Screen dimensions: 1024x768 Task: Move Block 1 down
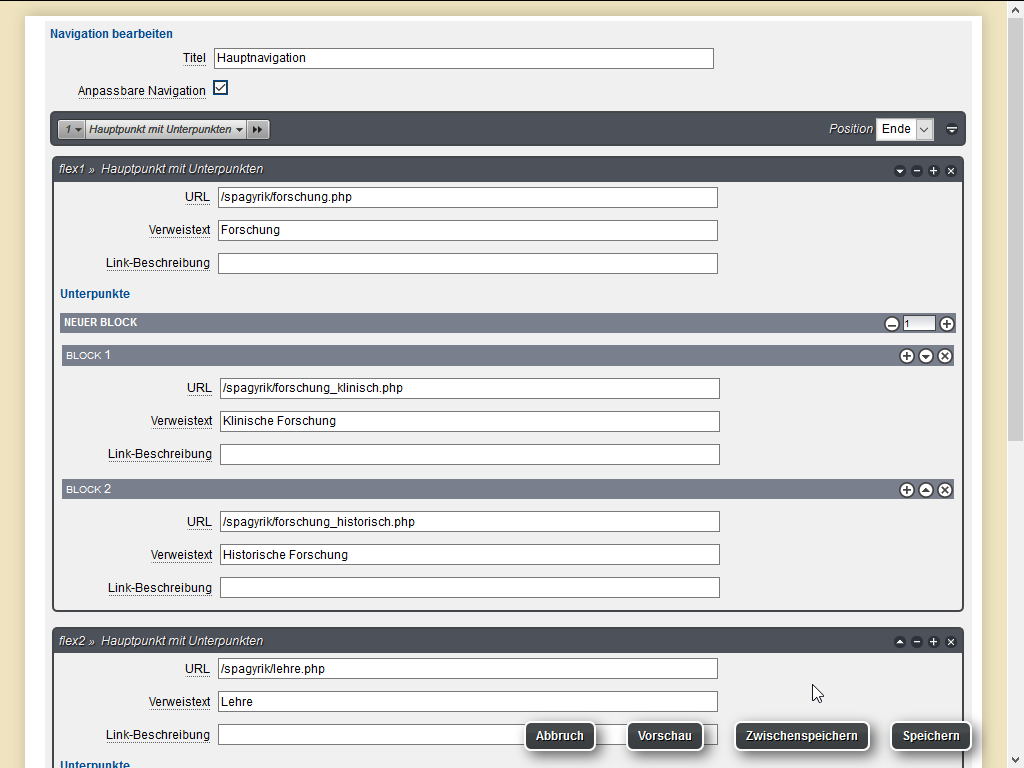pos(926,356)
